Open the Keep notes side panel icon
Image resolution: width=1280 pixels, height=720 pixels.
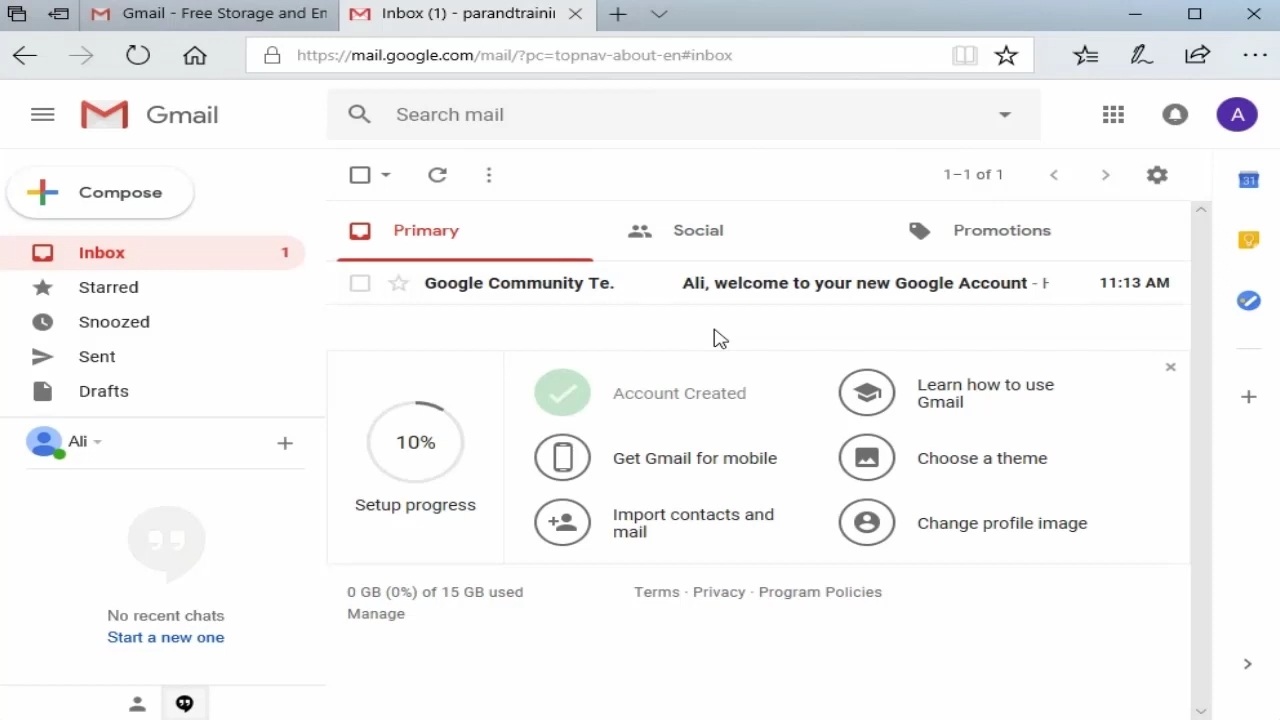1248,240
